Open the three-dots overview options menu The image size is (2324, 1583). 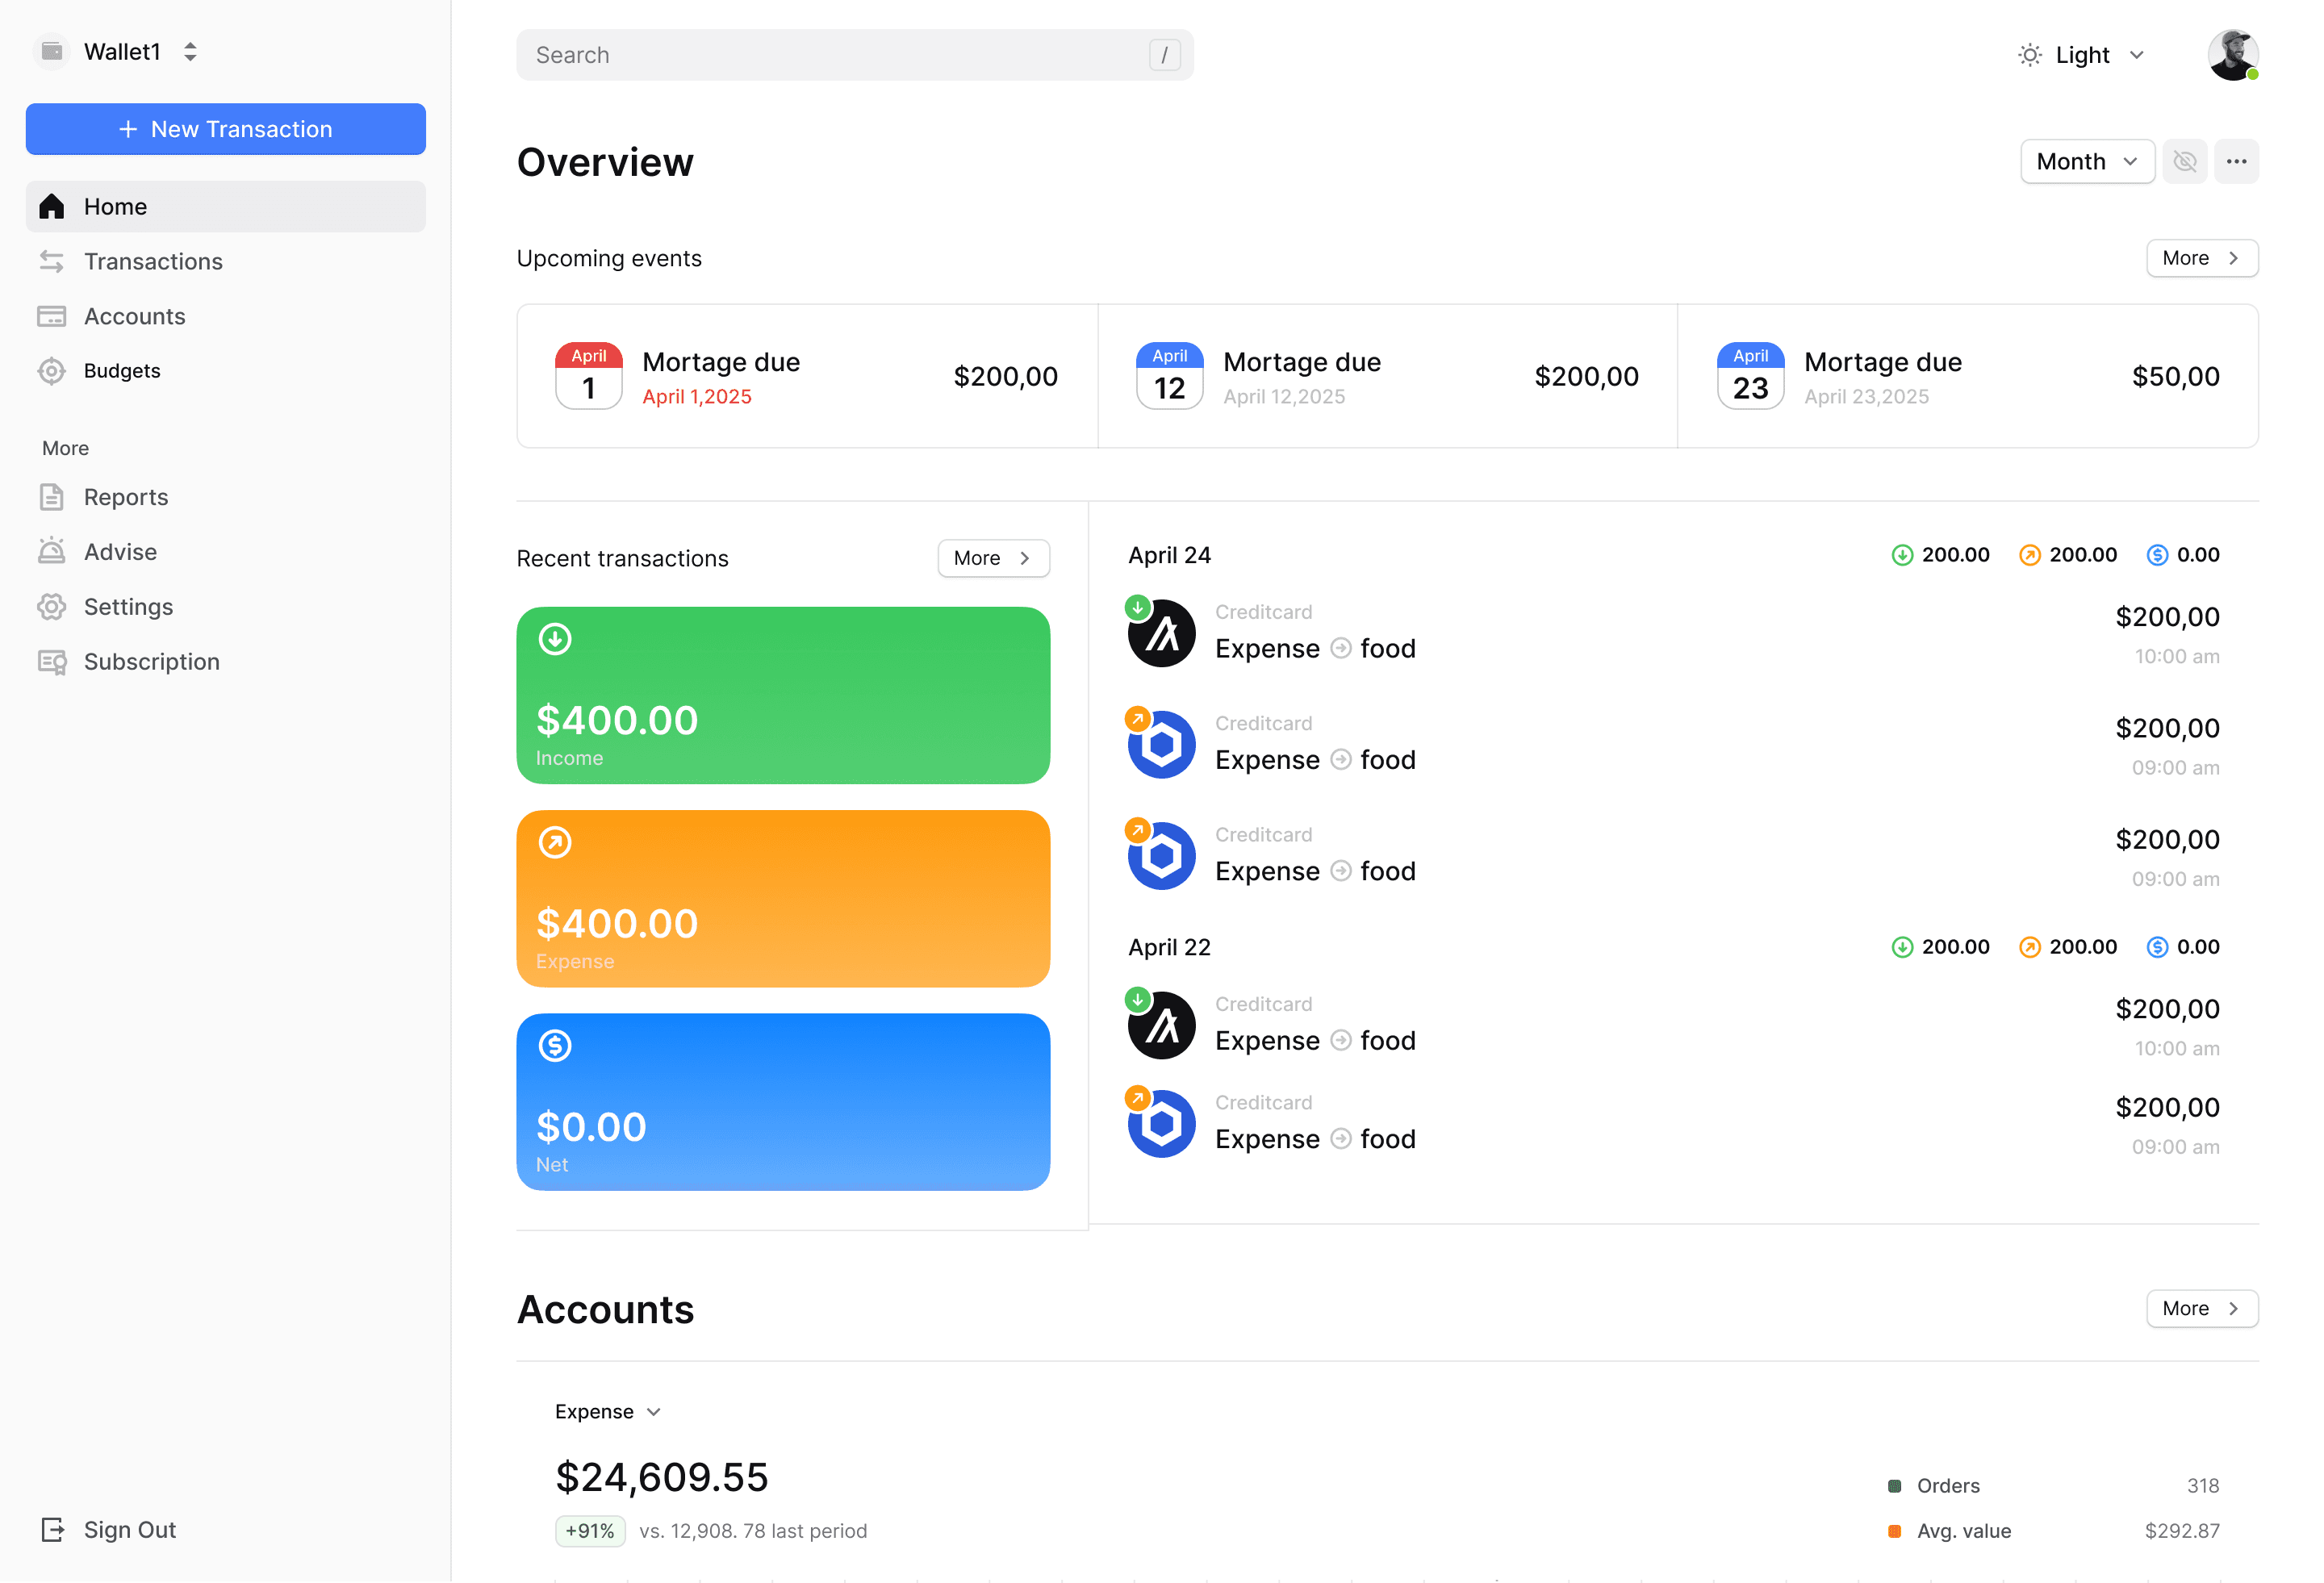click(x=2236, y=162)
